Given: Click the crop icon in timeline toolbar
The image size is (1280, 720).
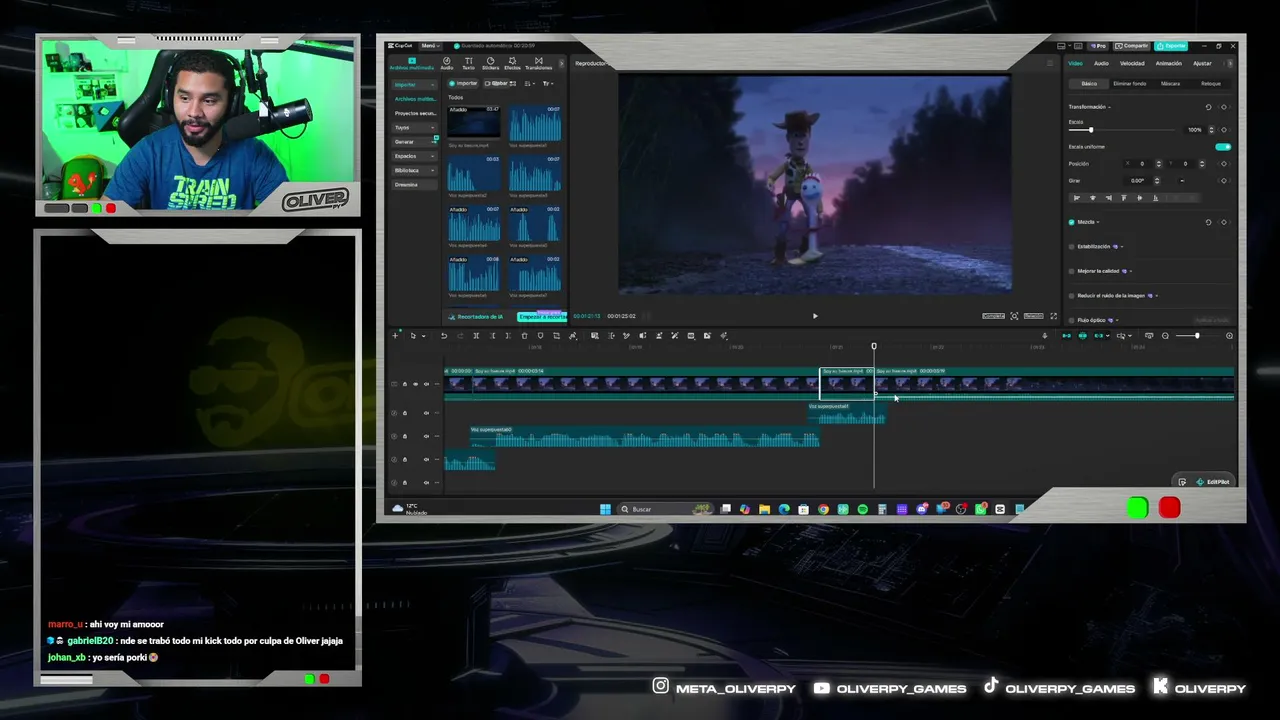Looking at the screenshot, I should coord(557,336).
